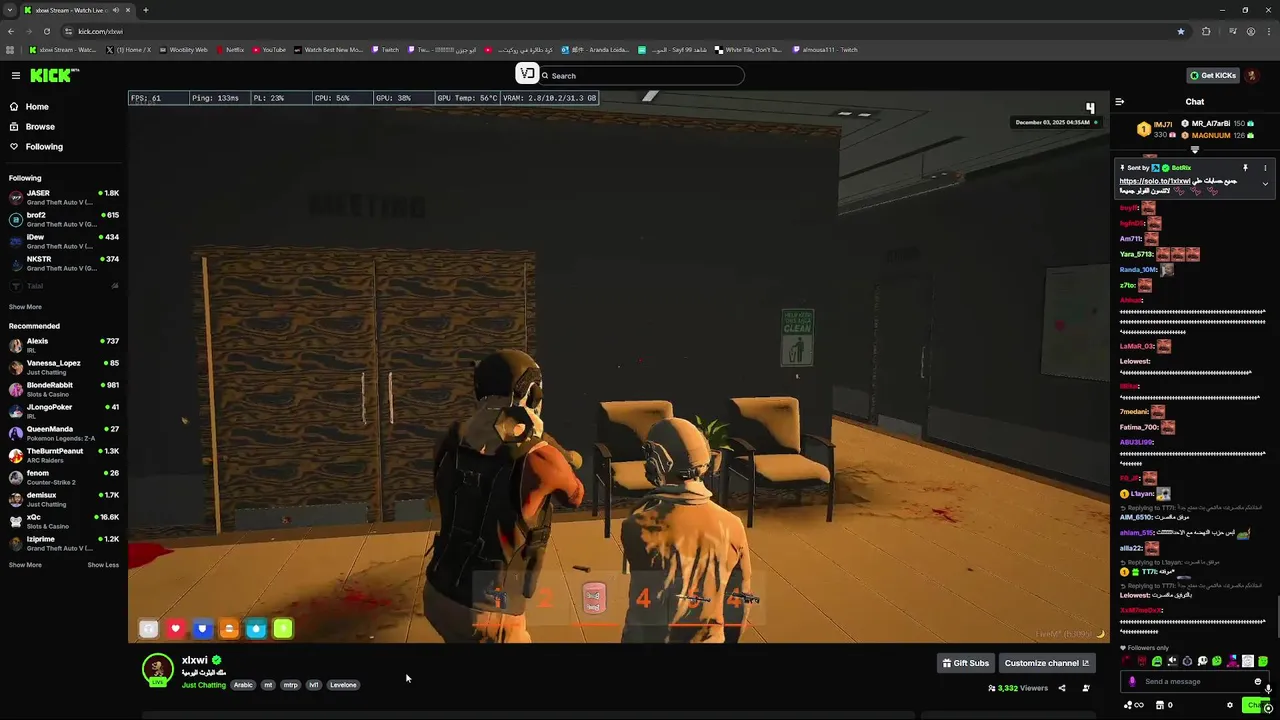Viewport: 1280px width, 720px height.
Task: Collapse Recommended list with Show Less
Action: [x=103, y=565]
